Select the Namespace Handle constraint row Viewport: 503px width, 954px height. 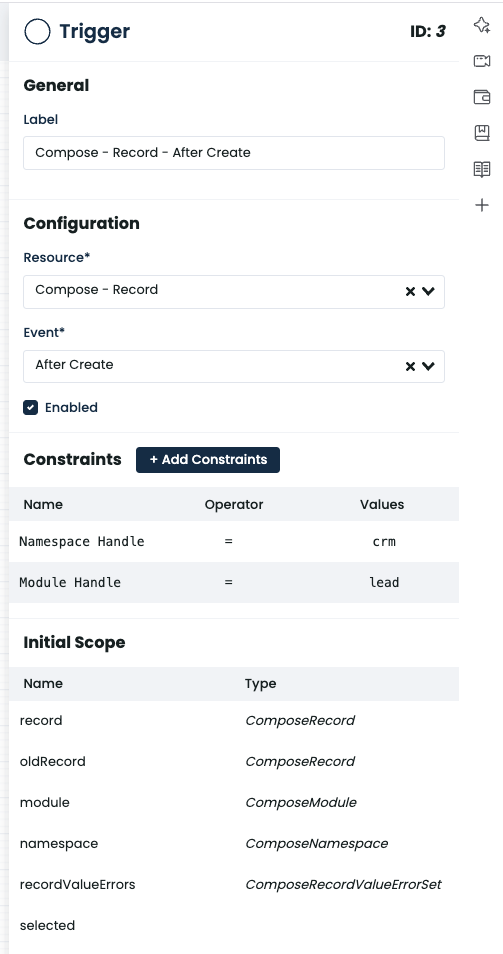click(x=234, y=541)
